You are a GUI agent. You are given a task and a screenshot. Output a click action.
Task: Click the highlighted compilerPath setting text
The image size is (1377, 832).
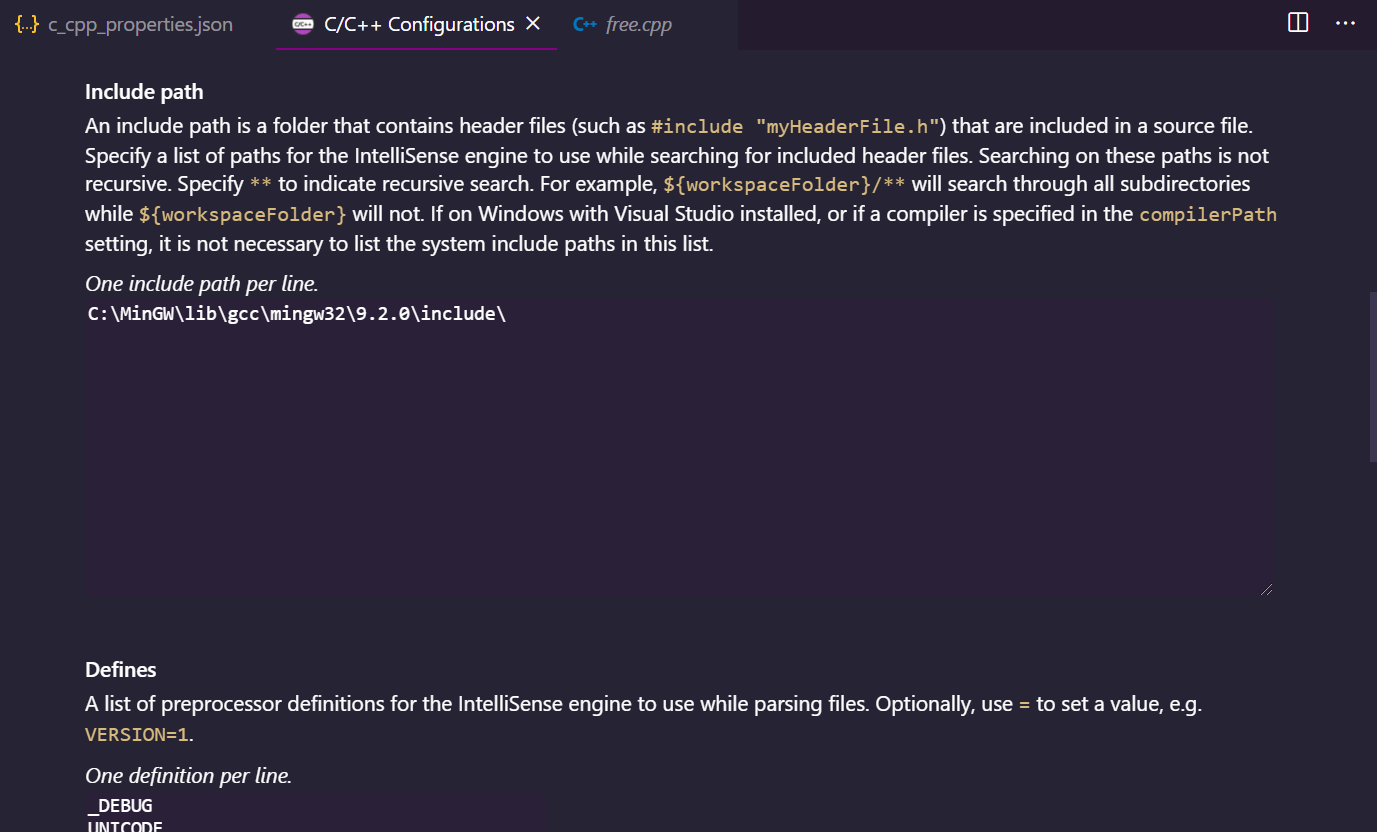pos(1207,214)
